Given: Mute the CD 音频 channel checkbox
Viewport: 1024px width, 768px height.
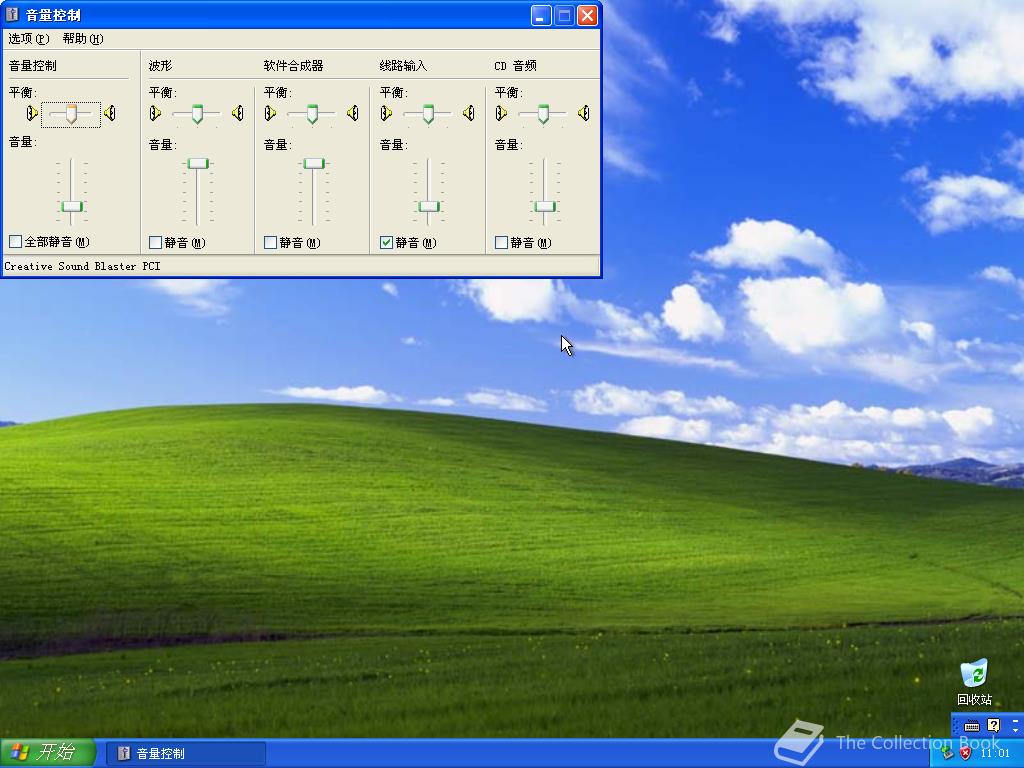Looking at the screenshot, I should 502,243.
